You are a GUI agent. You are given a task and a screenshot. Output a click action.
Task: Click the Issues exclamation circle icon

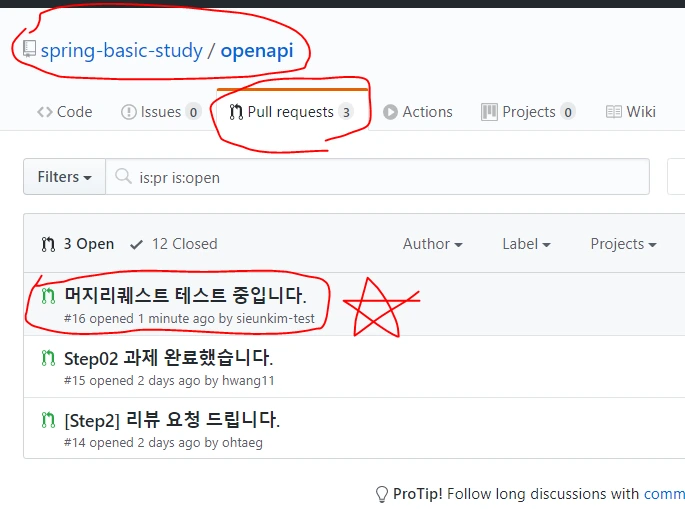tap(128, 112)
